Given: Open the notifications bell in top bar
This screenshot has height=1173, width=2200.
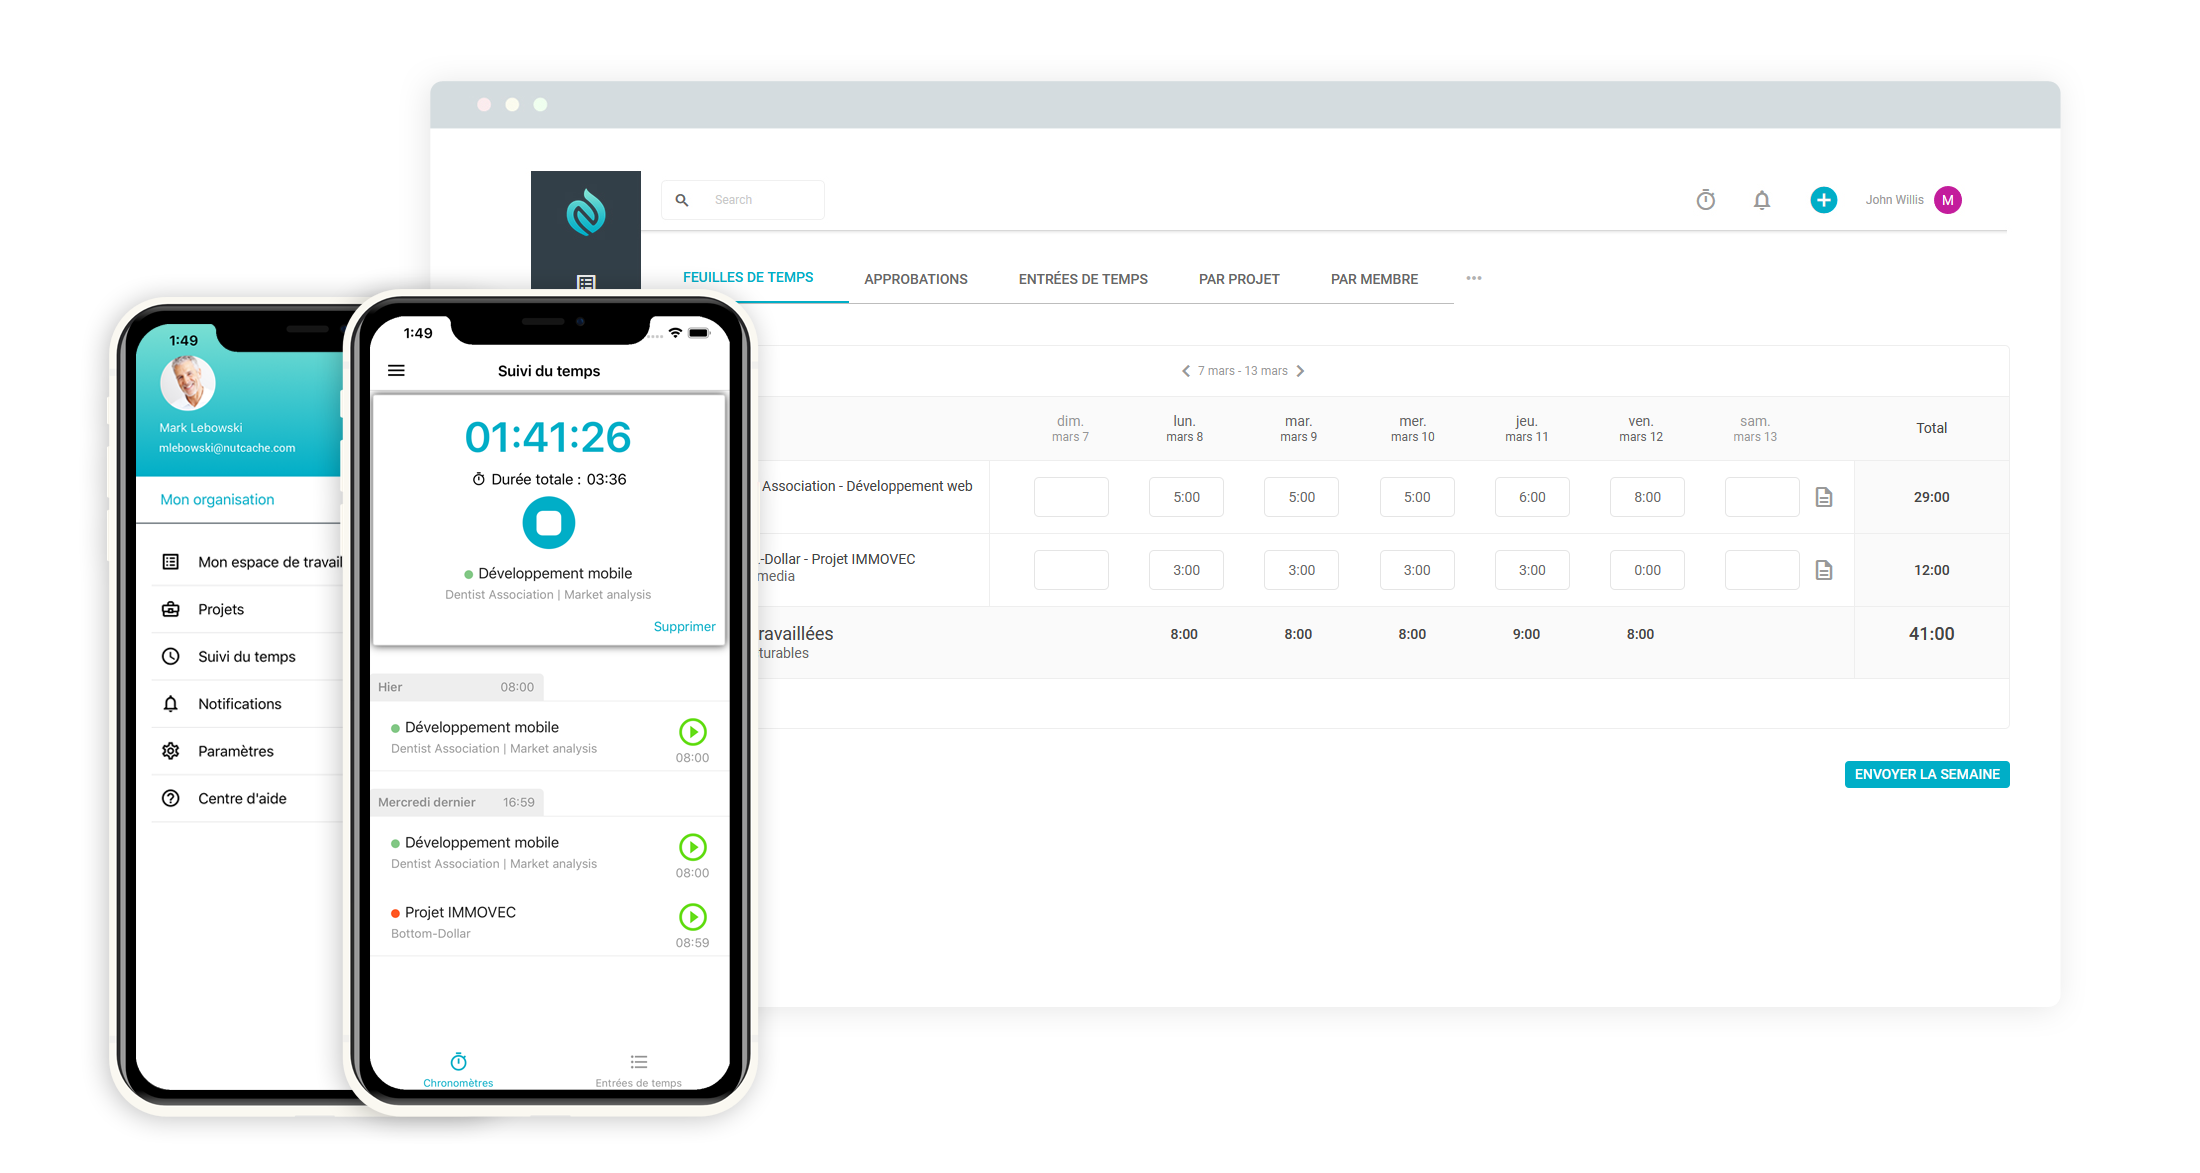Looking at the screenshot, I should [1761, 200].
